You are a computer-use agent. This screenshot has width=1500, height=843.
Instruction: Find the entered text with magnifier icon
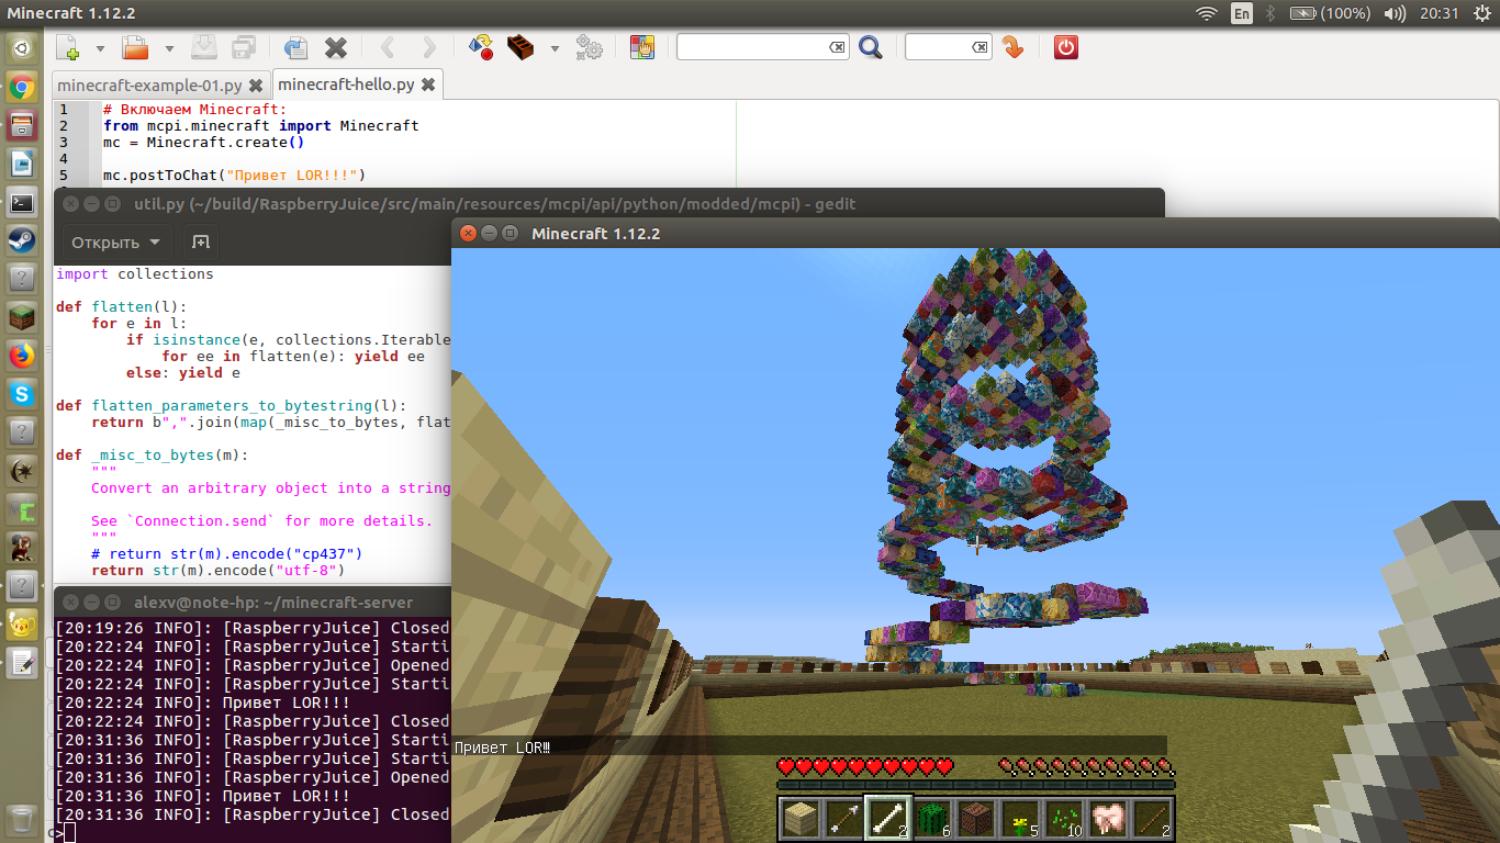(870, 47)
